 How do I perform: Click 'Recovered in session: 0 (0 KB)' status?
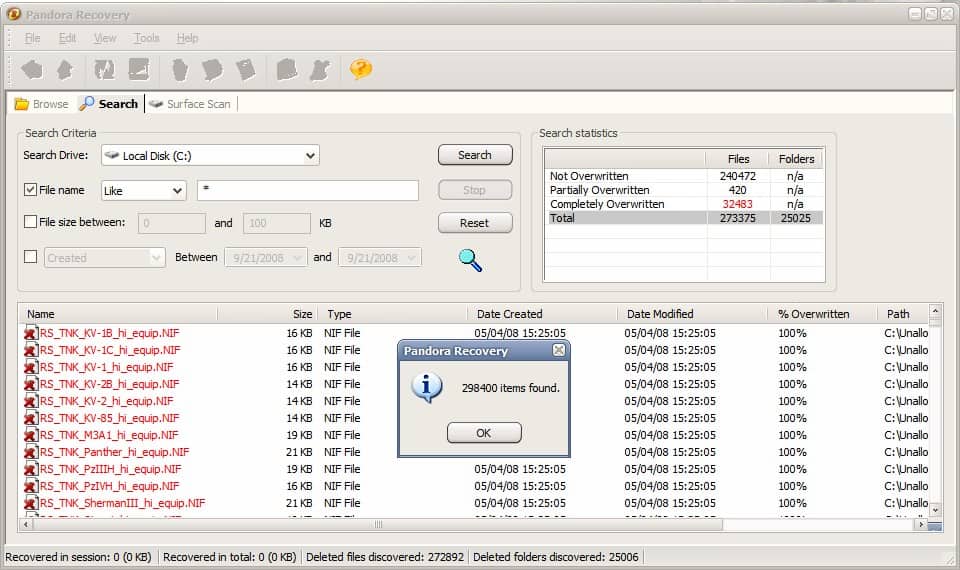click(x=78, y=557)
